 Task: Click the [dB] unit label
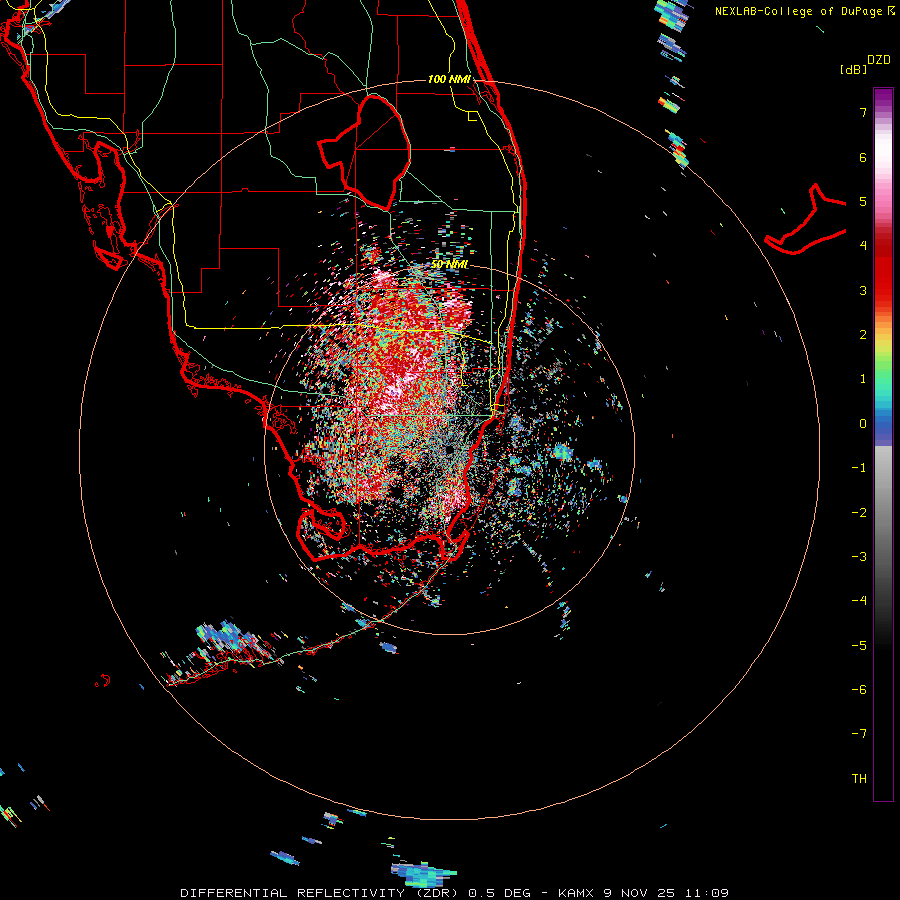(853, 69)
